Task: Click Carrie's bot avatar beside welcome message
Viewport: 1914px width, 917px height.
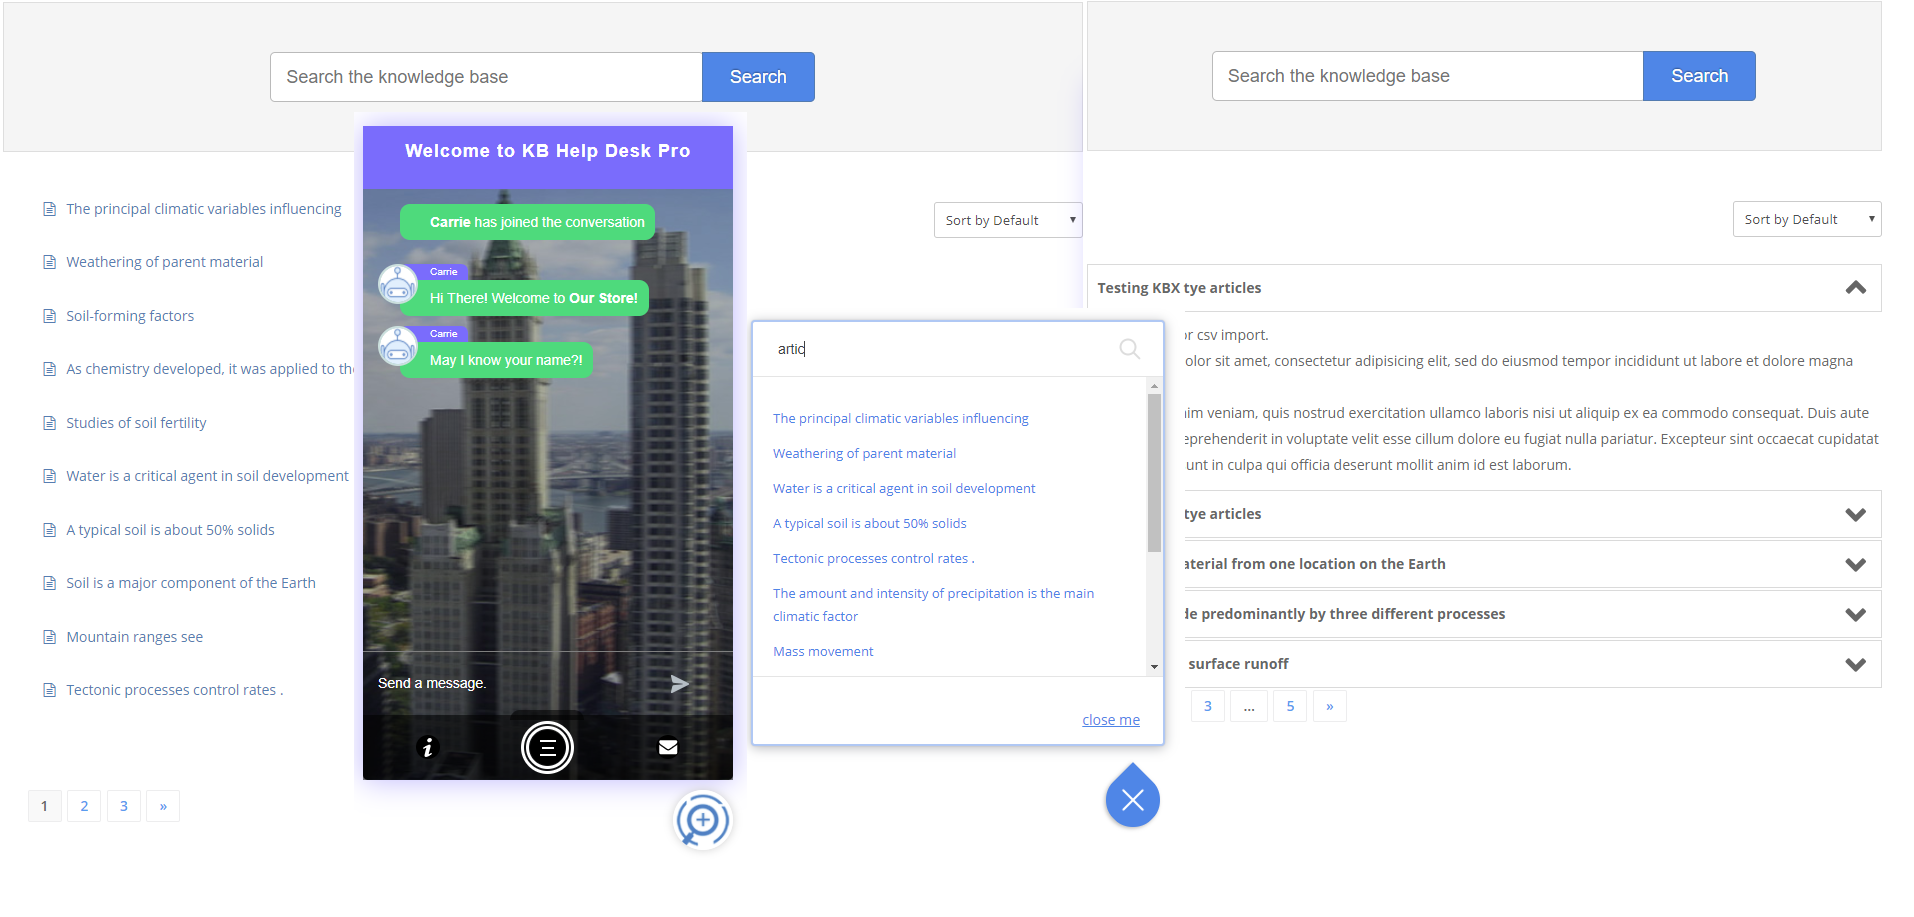Action: tap(398, 284)
